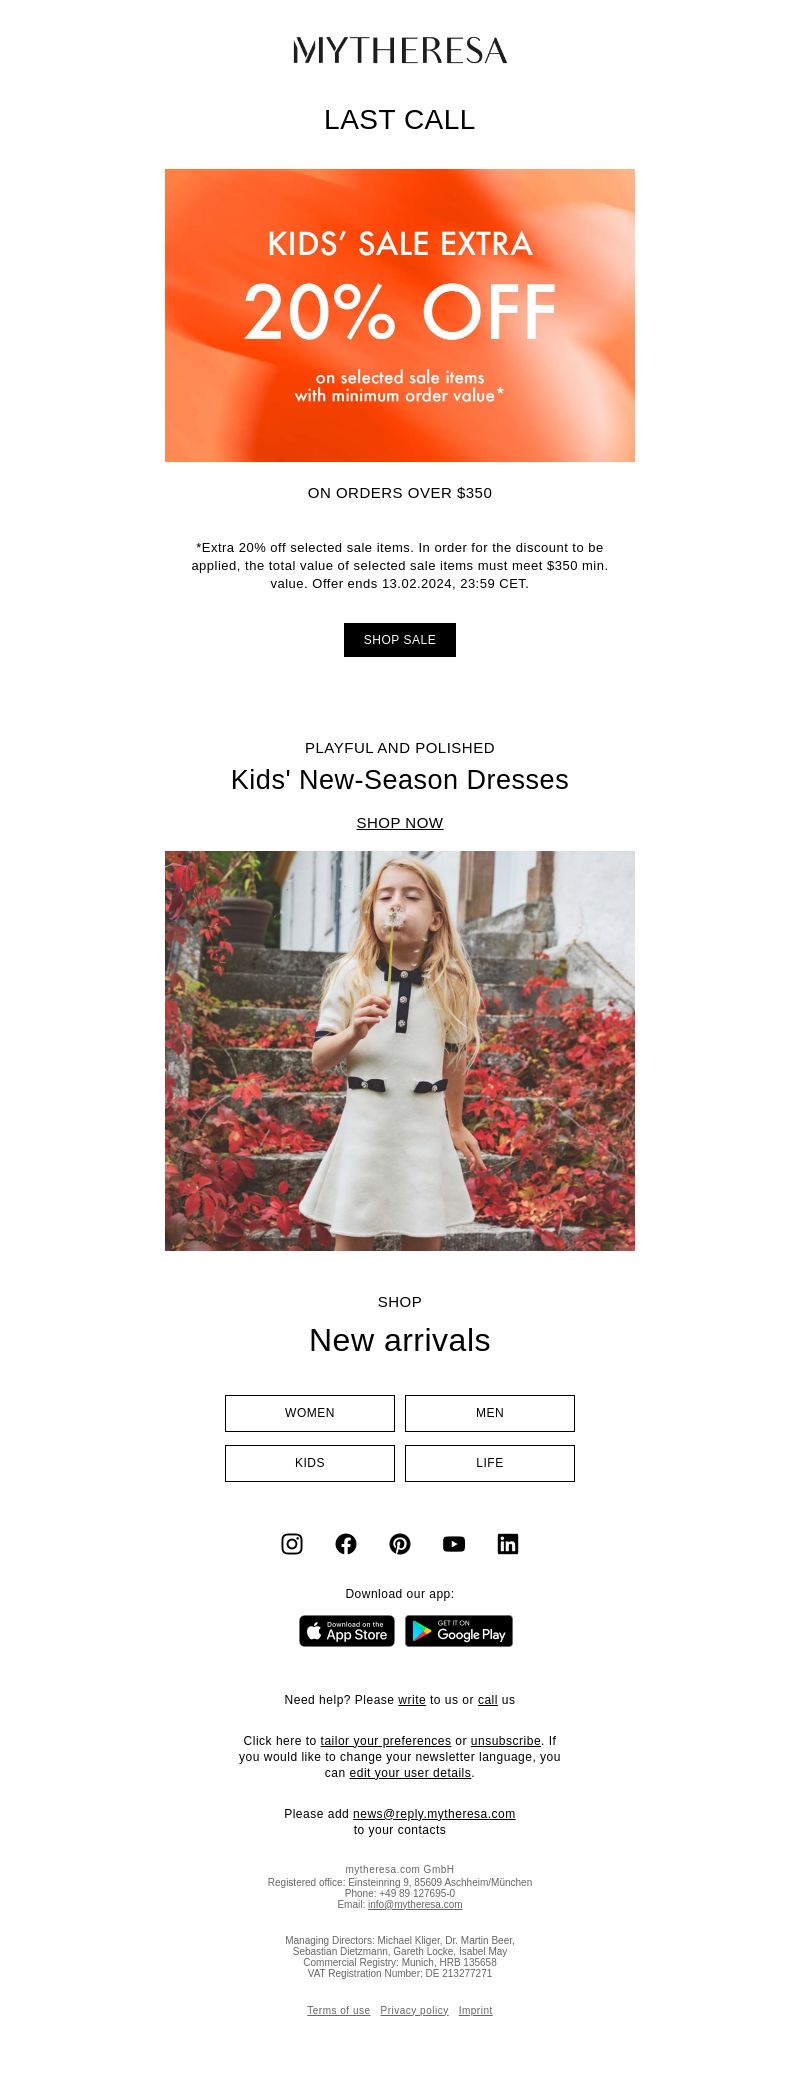Select the WOMEN new arrivals button

[310, 1413]
